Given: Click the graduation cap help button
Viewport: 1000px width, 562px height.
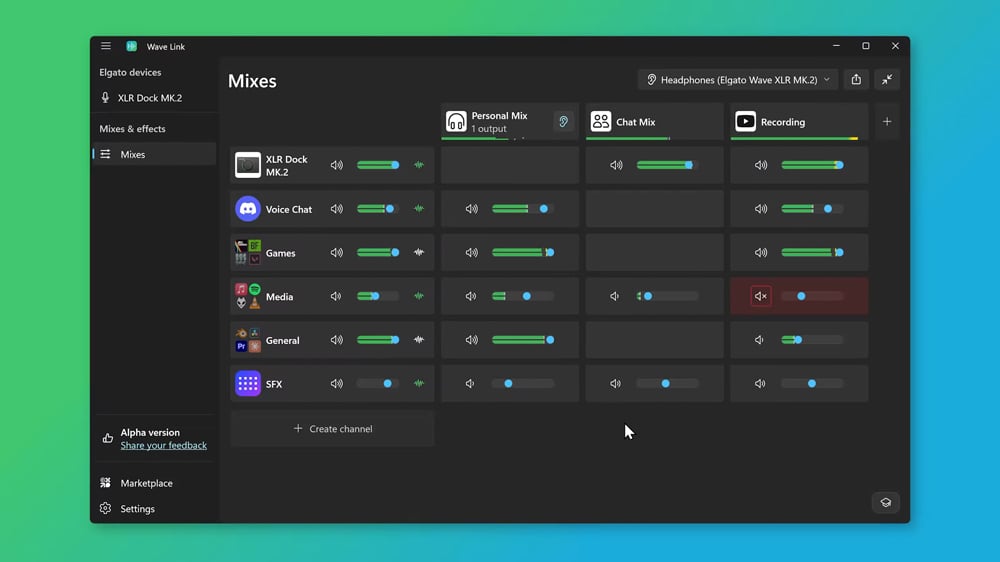Looking at the screenshot, I should coord(886,503).
